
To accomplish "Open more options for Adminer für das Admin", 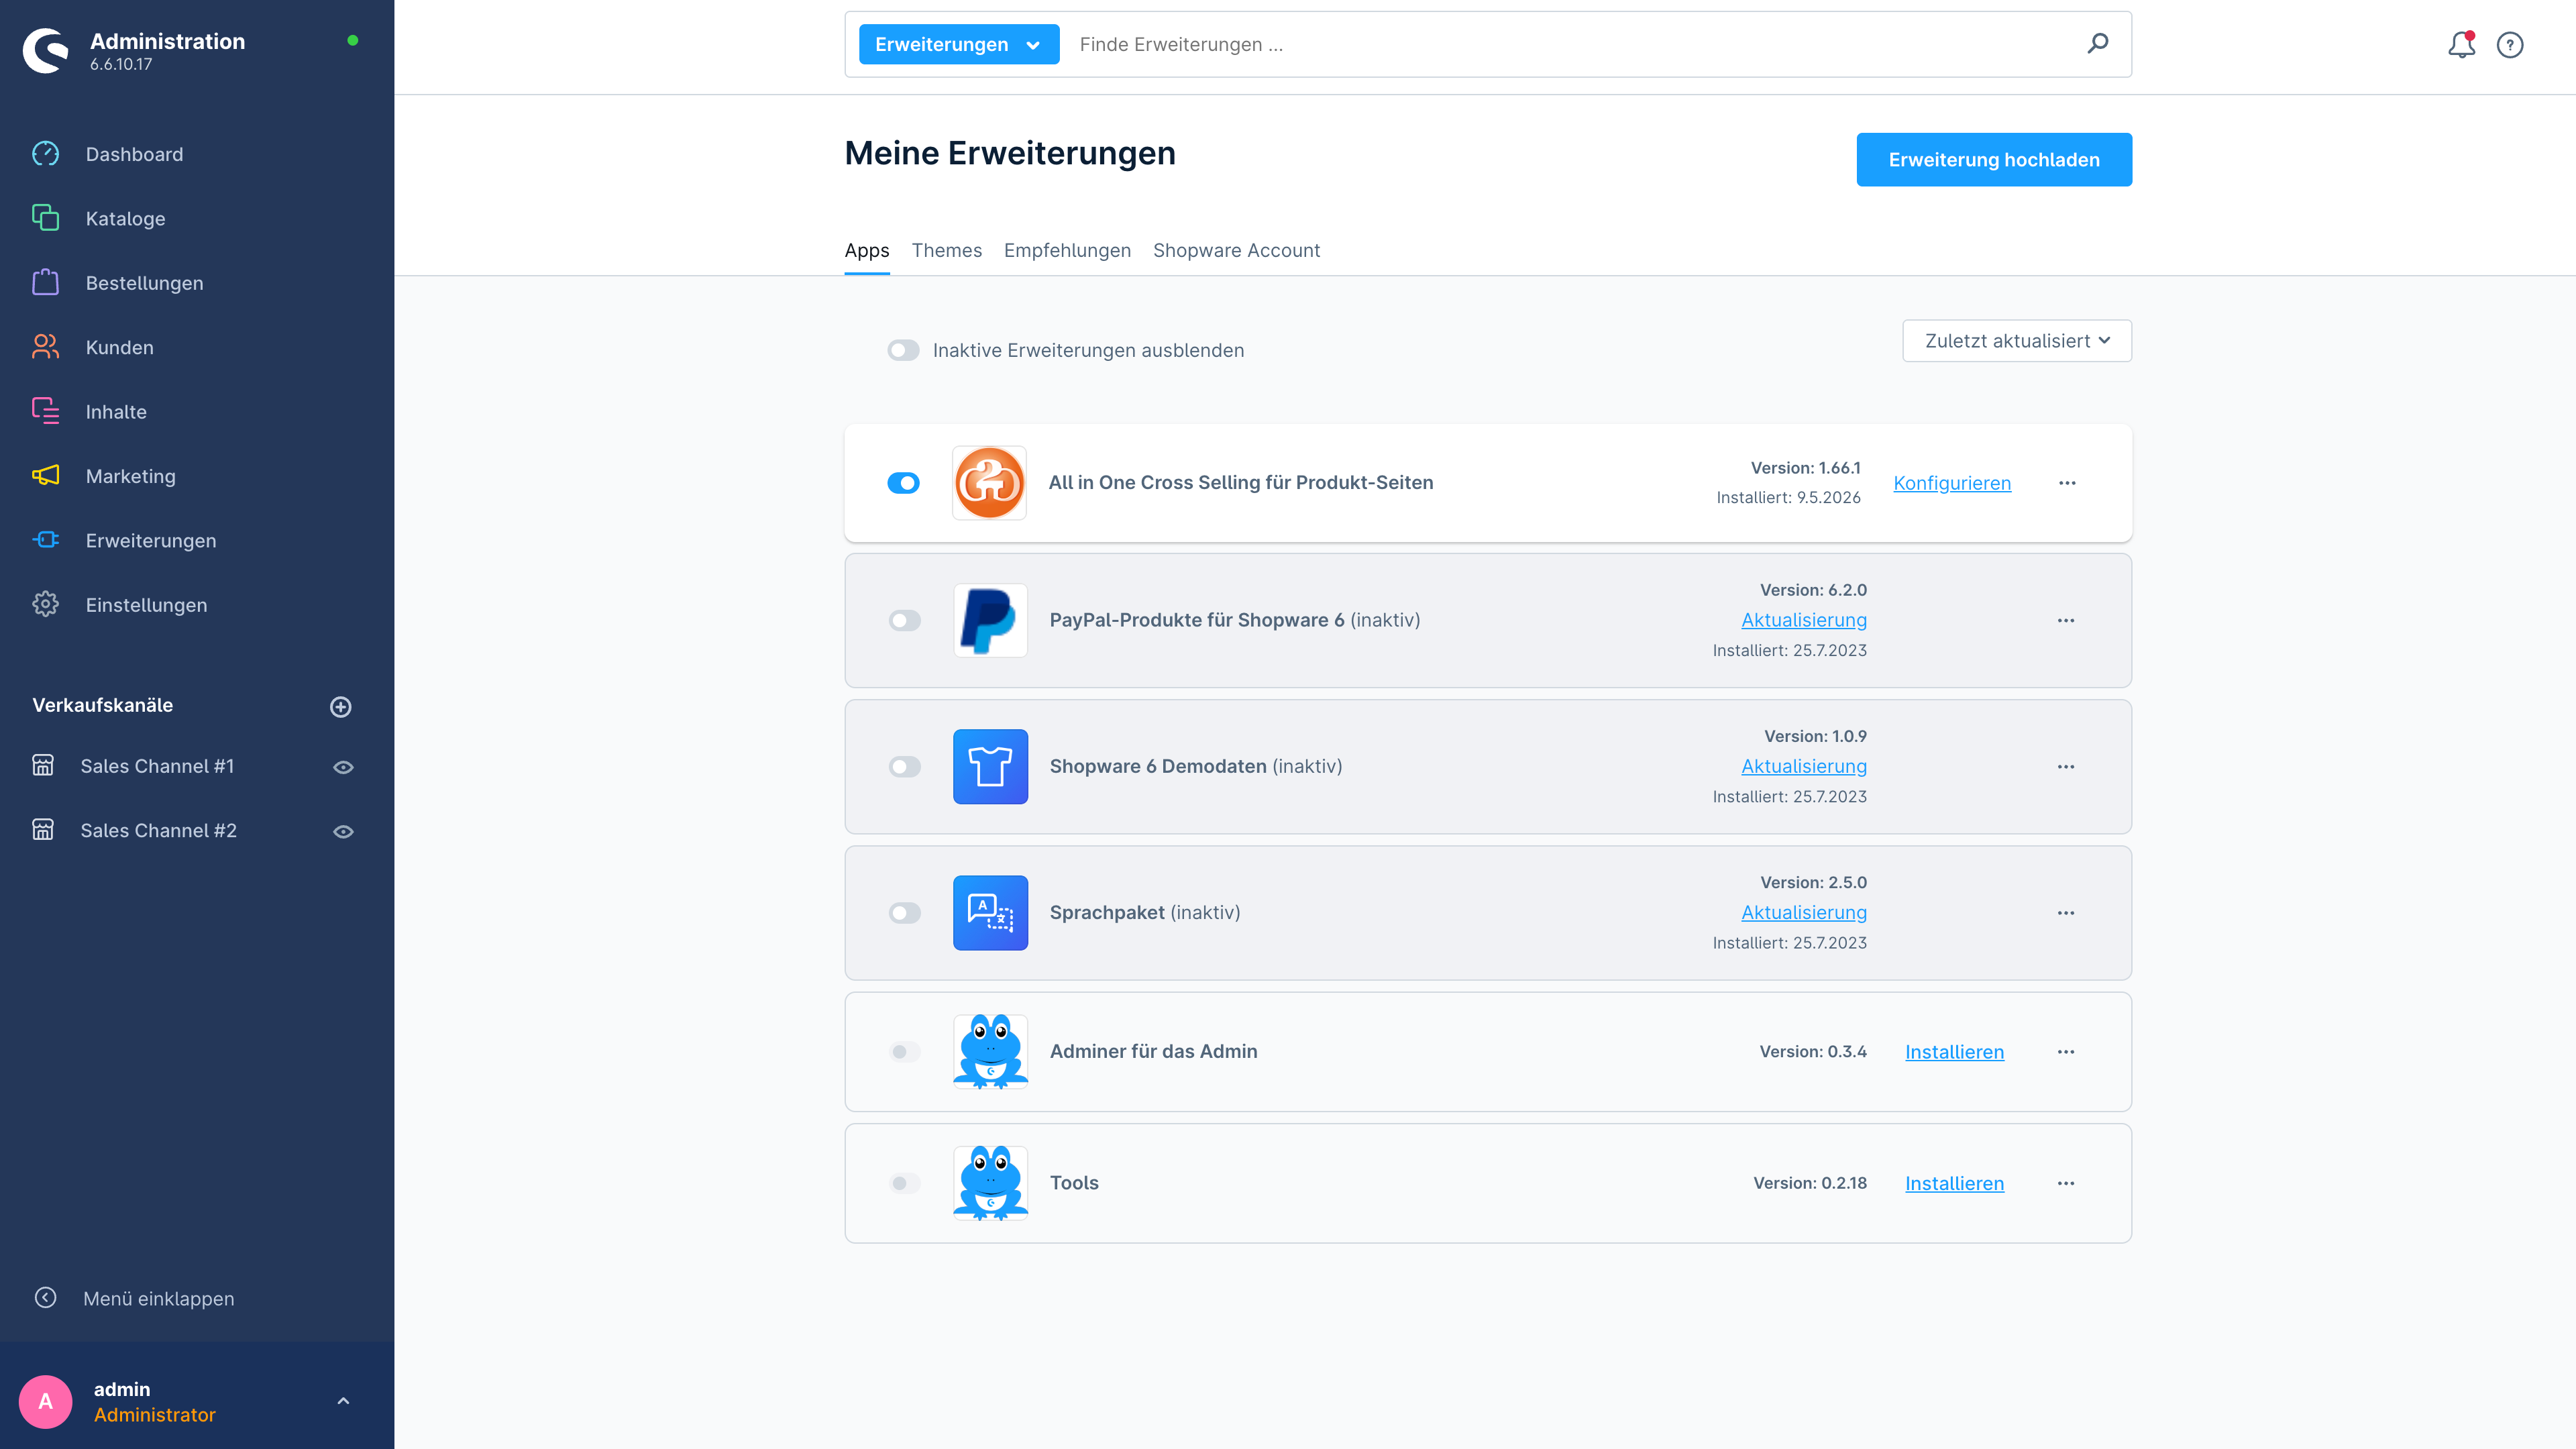I will click(x=2066, y=1052).
